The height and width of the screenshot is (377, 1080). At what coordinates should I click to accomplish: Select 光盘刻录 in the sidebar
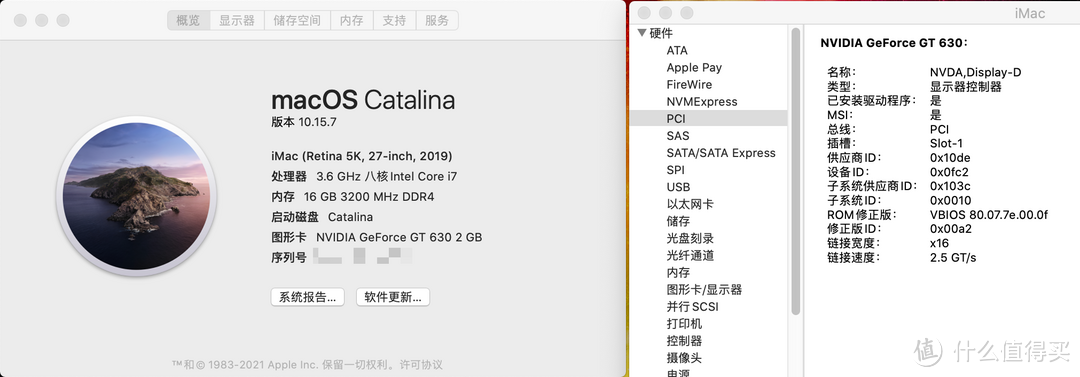690,238
